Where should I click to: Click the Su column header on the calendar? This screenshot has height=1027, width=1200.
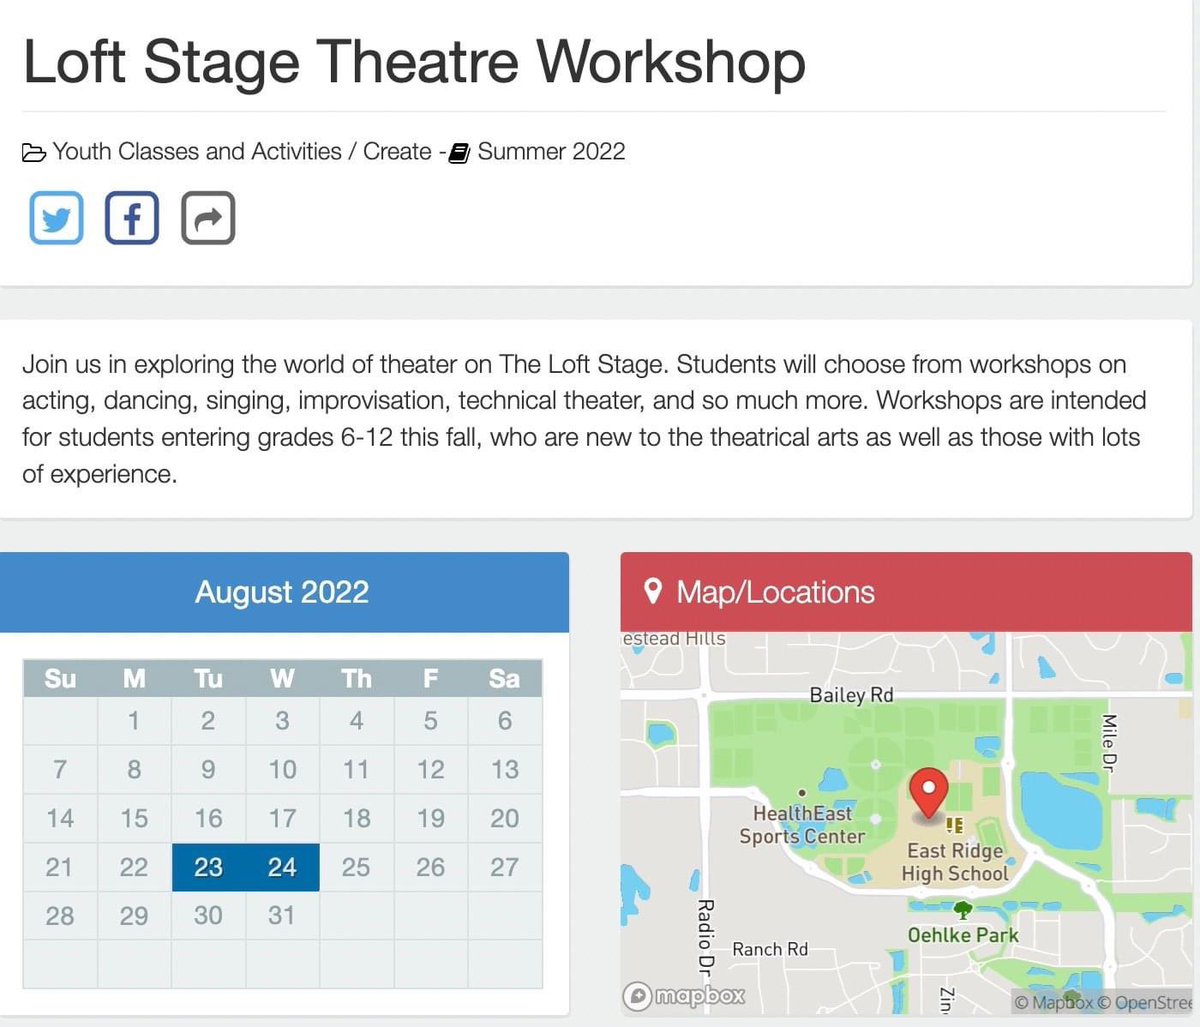(59, 678)
